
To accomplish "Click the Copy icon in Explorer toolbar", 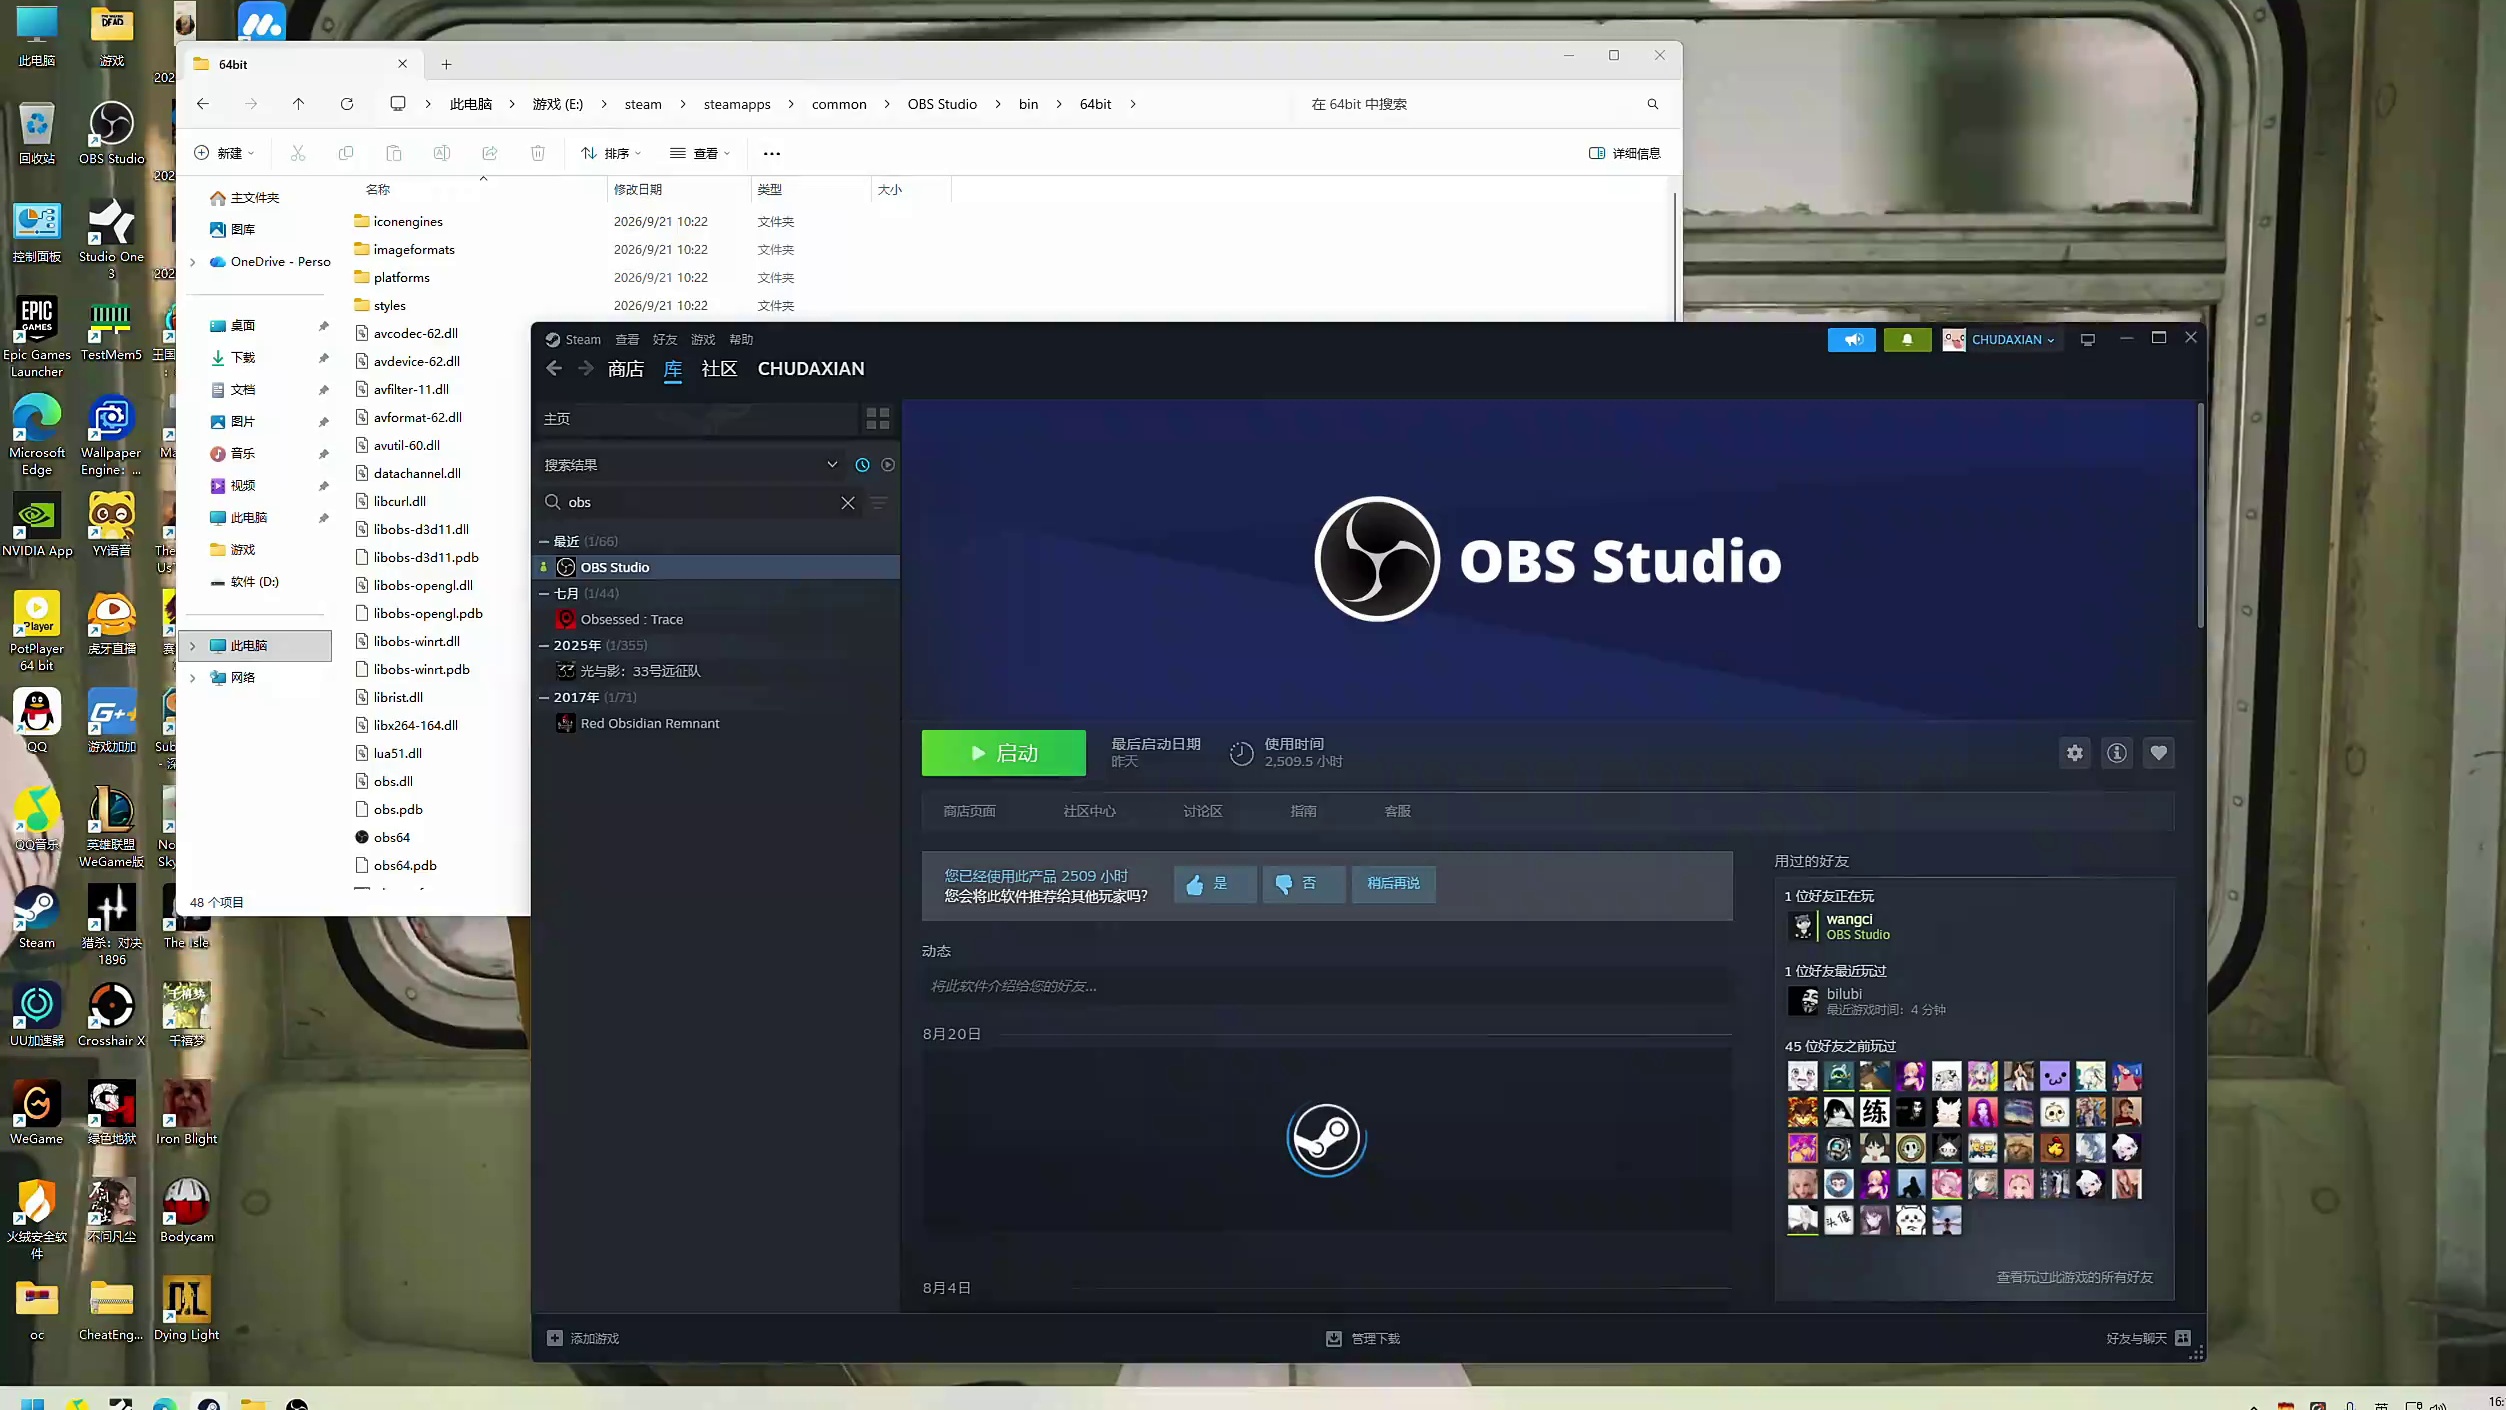I will [345, 153].
